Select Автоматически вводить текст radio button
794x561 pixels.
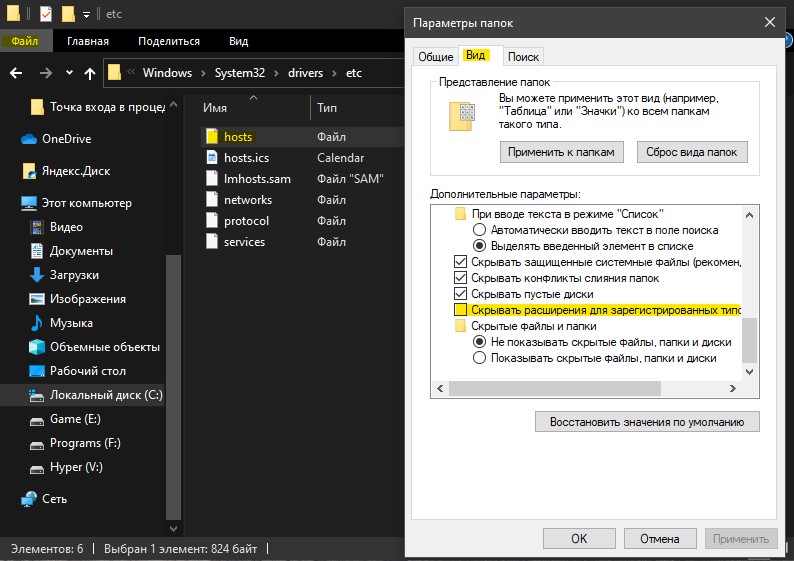(x=479, y=230)
